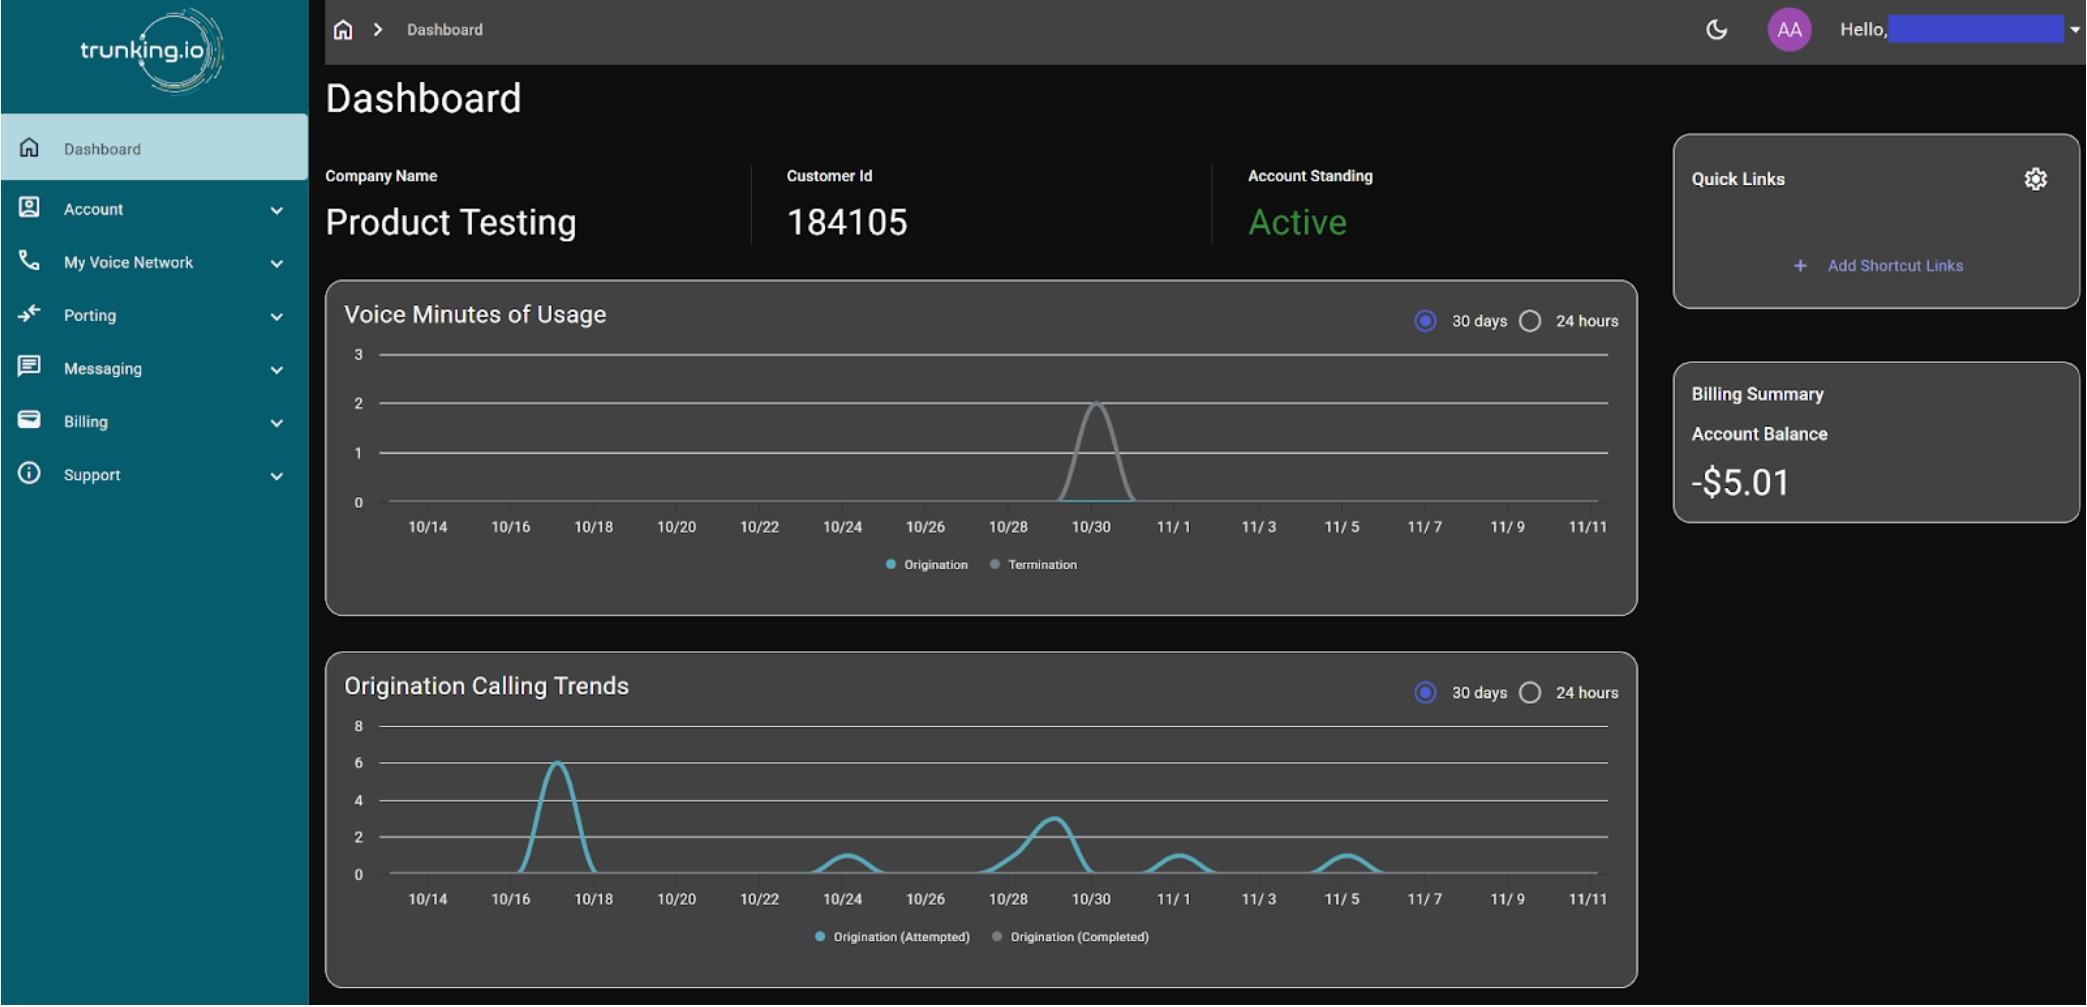The height and width of the screenshot is (1007, 2087).
Task: Click Add Shortcut Links
Action: [1894, 266]
